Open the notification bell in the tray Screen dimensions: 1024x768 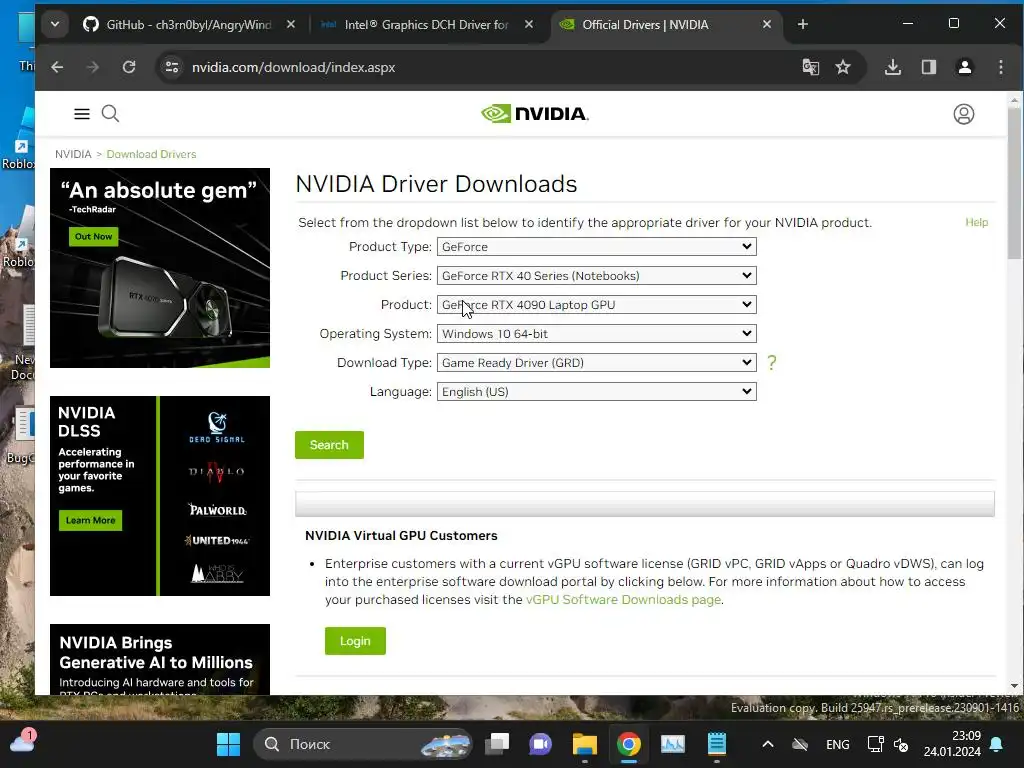coord(997,744)
